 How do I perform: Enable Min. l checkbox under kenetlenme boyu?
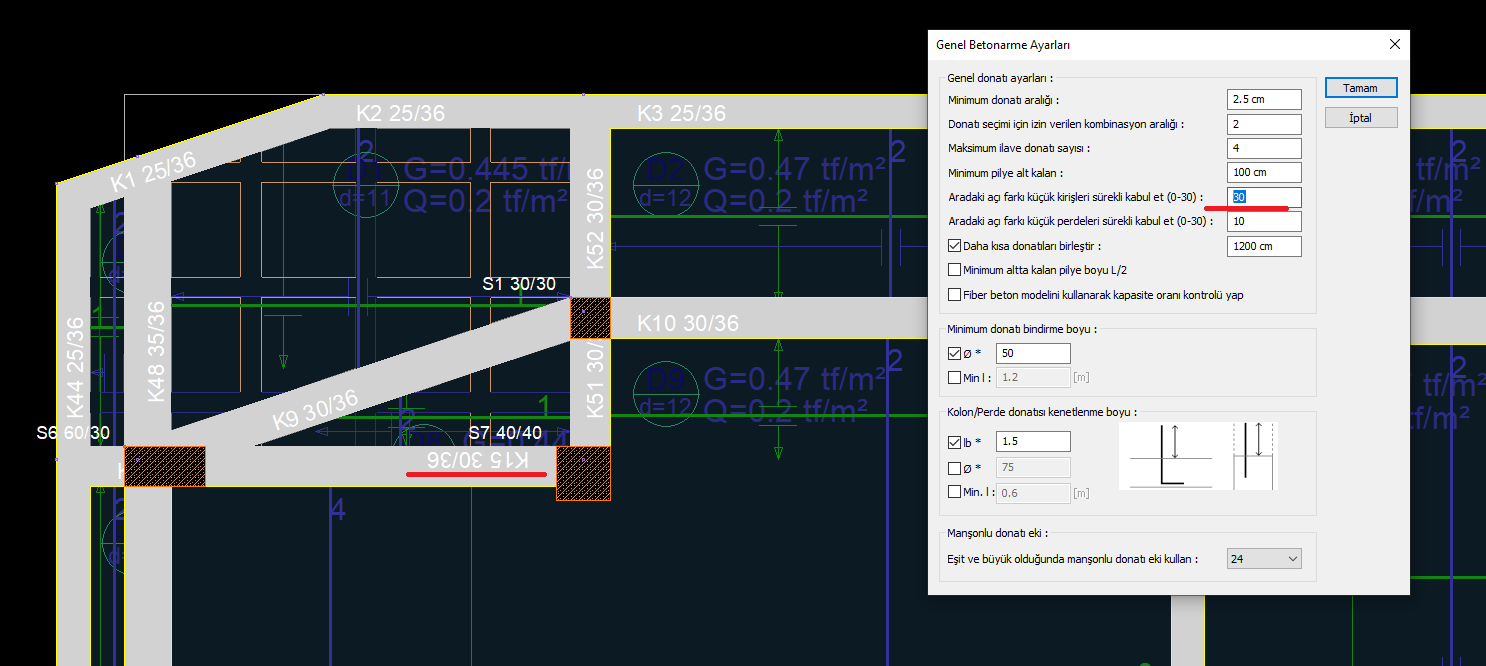pyautogui.click(x=954, y=492)
